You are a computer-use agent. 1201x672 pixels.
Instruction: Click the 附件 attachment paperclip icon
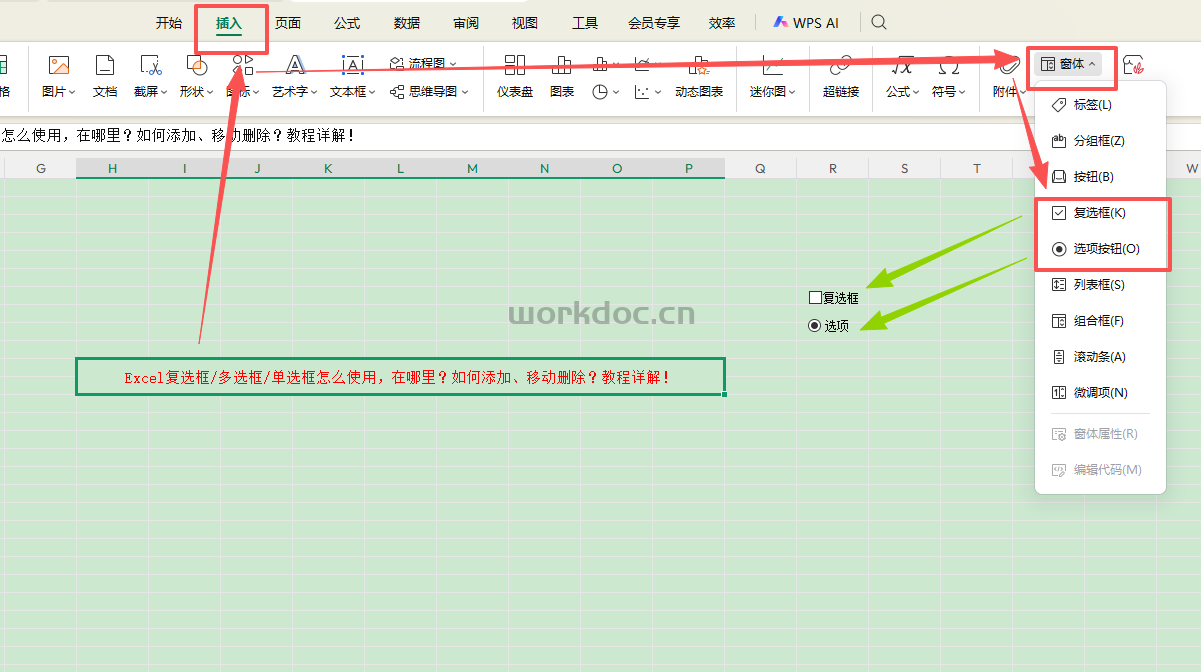pyautogui.click(x=1009, y=66)
